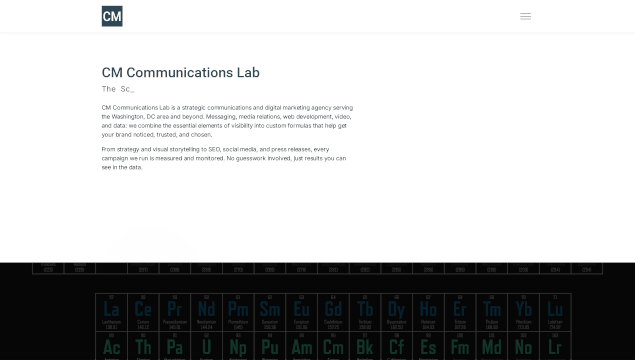Click the Bk Berkelium element tile

coord(365,346)
